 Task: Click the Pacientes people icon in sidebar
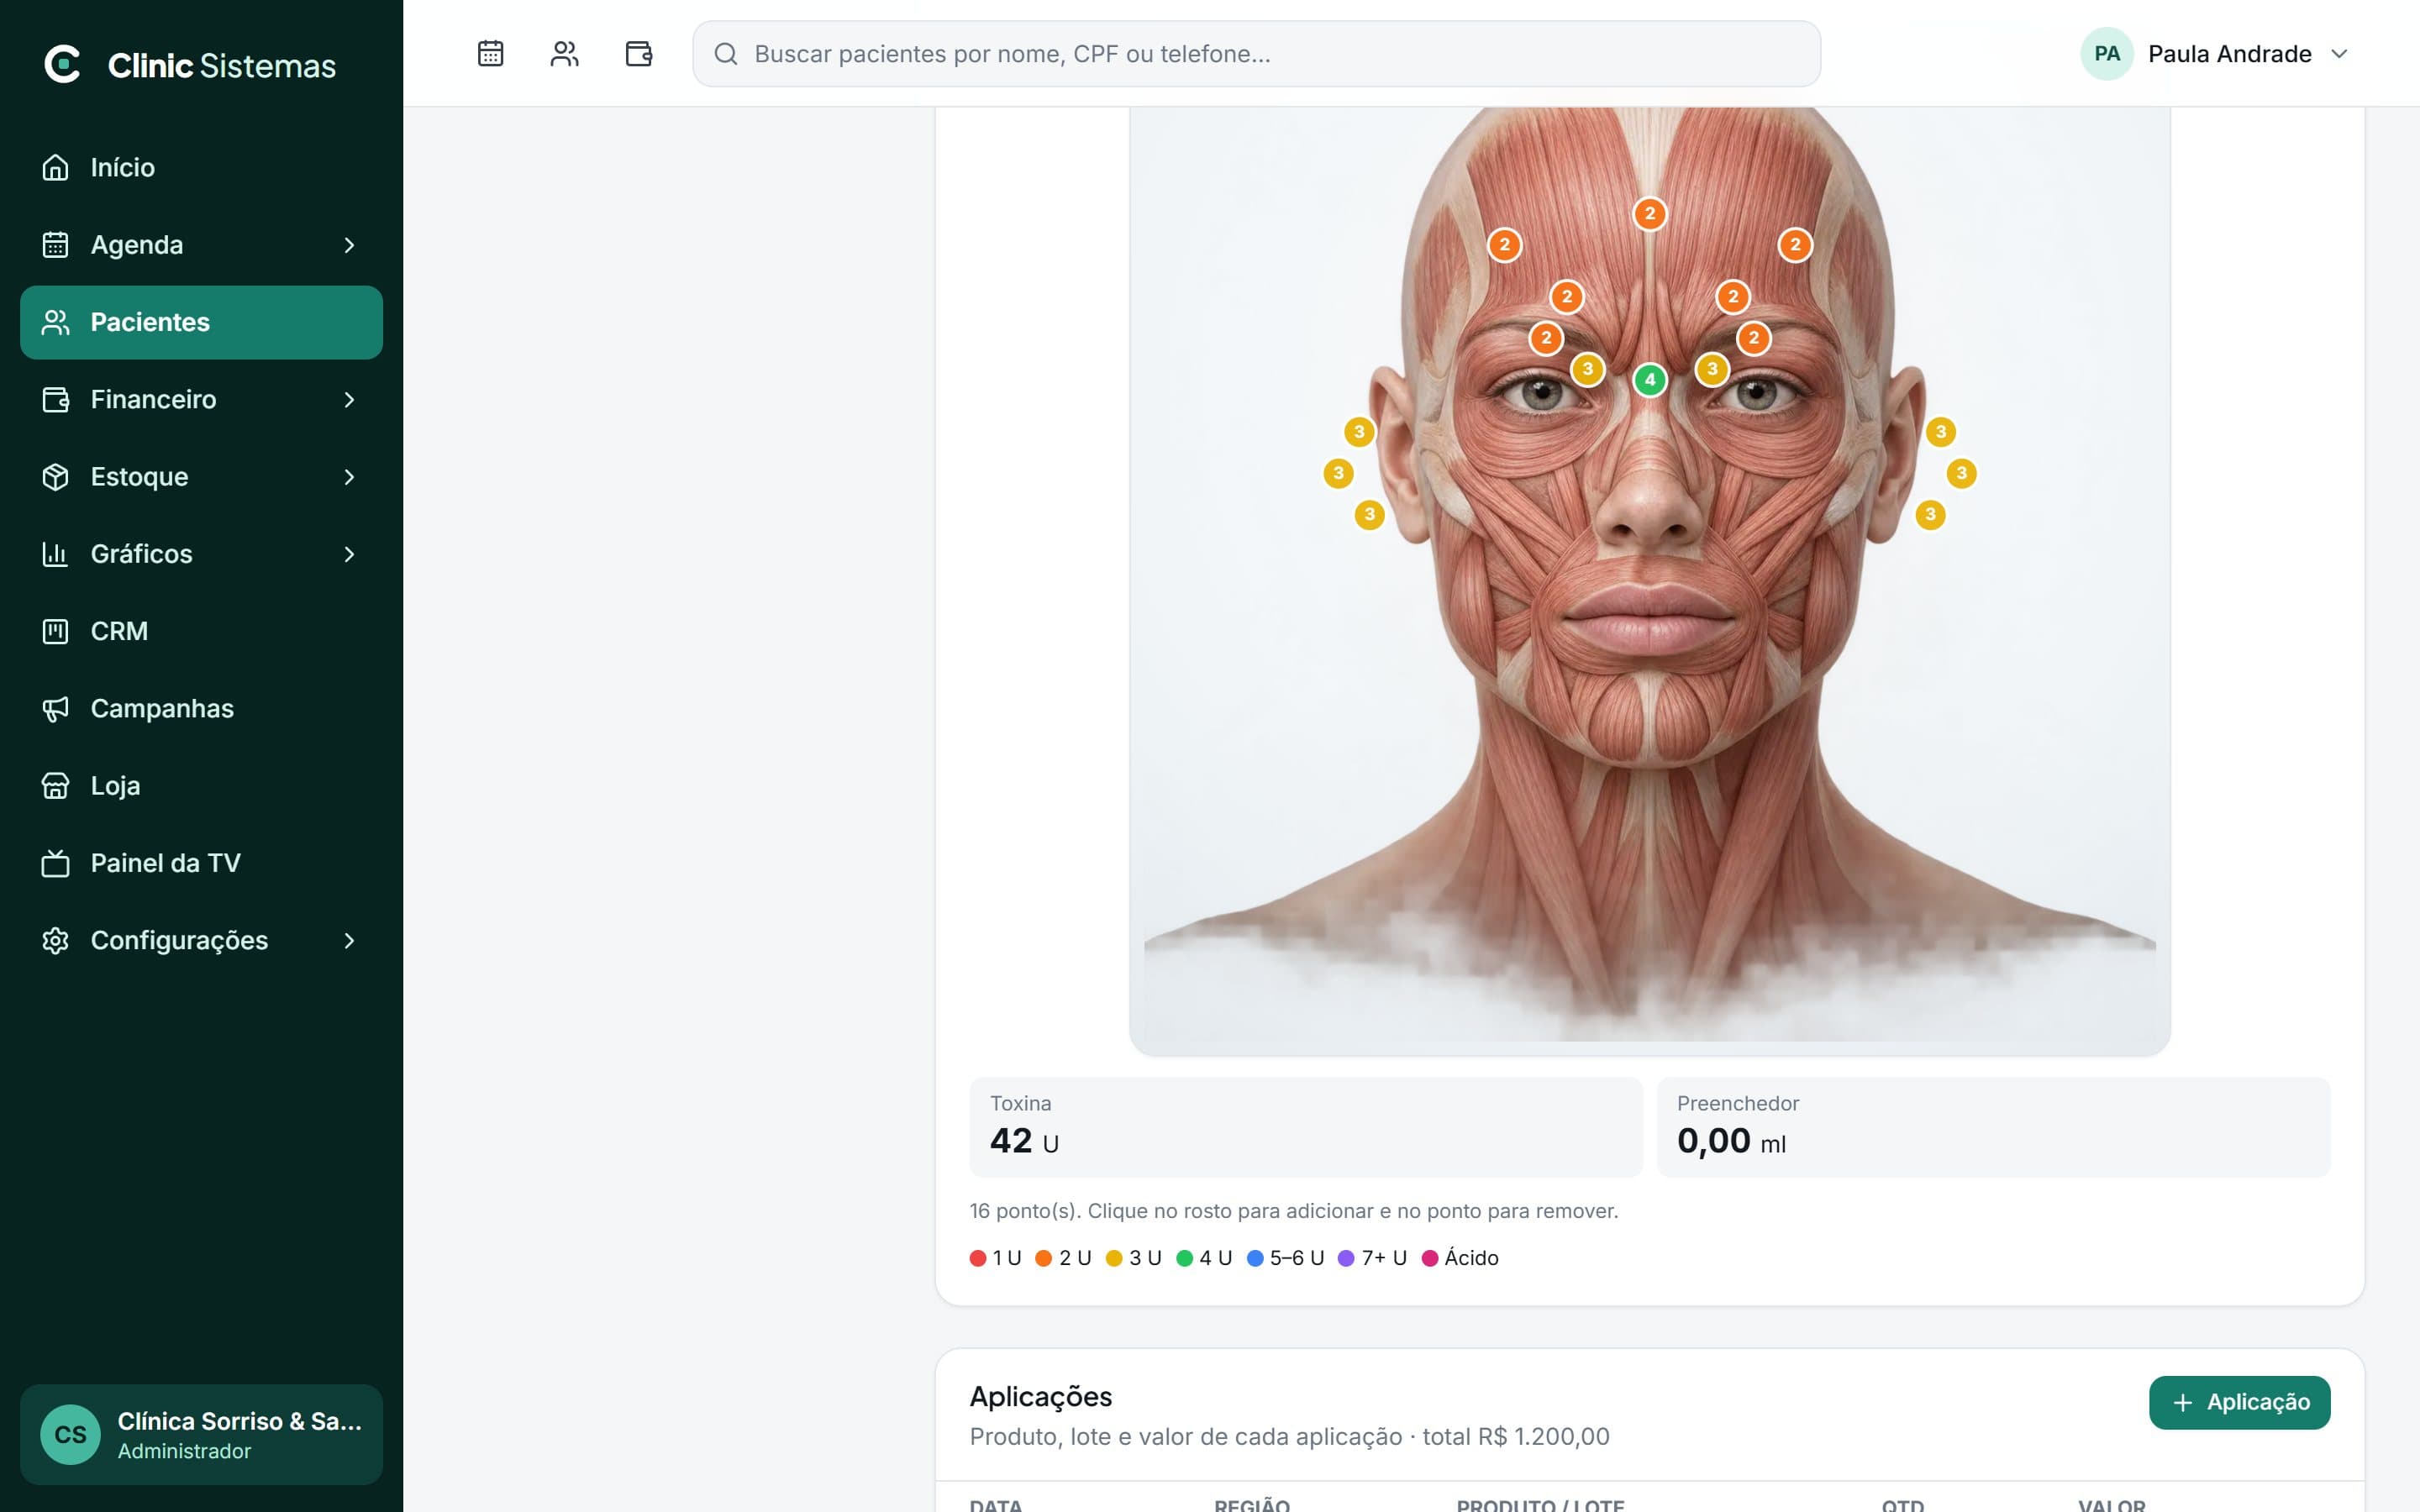pyautogui.click(x=55, y=322)
